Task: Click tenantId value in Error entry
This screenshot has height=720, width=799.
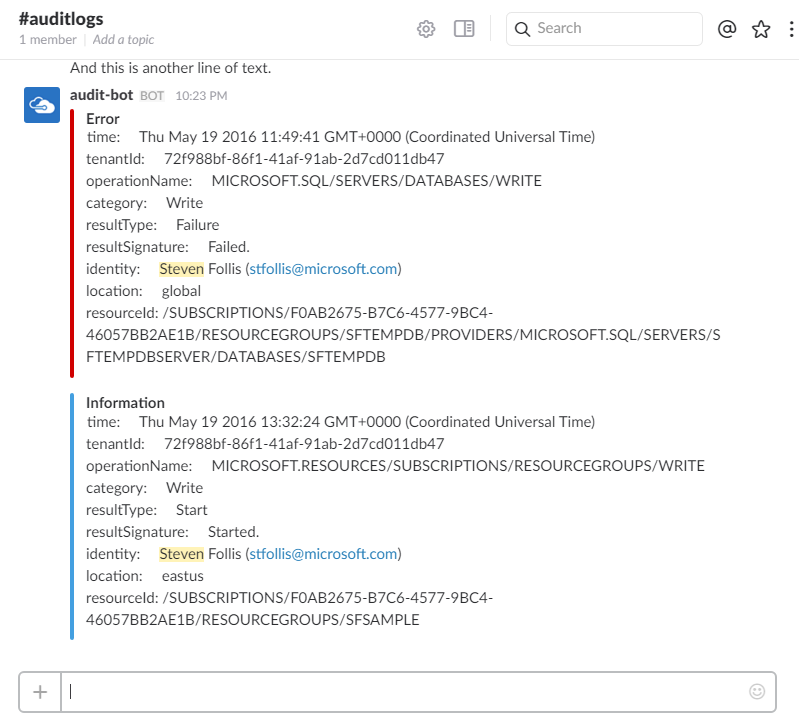Action: coord(304,159)
